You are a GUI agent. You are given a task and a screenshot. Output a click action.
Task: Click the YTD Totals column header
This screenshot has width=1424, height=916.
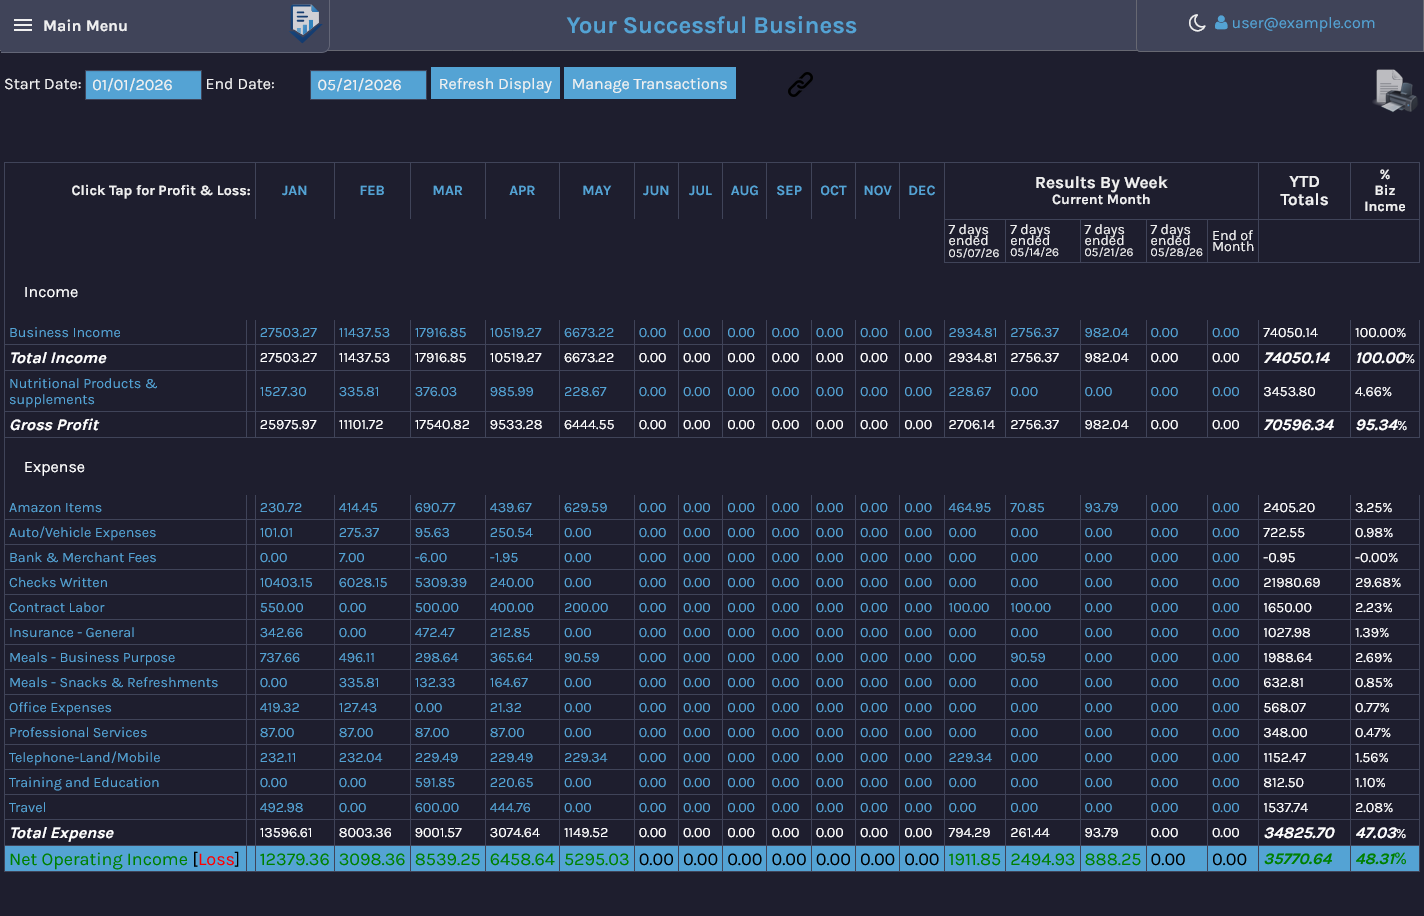1304,191
